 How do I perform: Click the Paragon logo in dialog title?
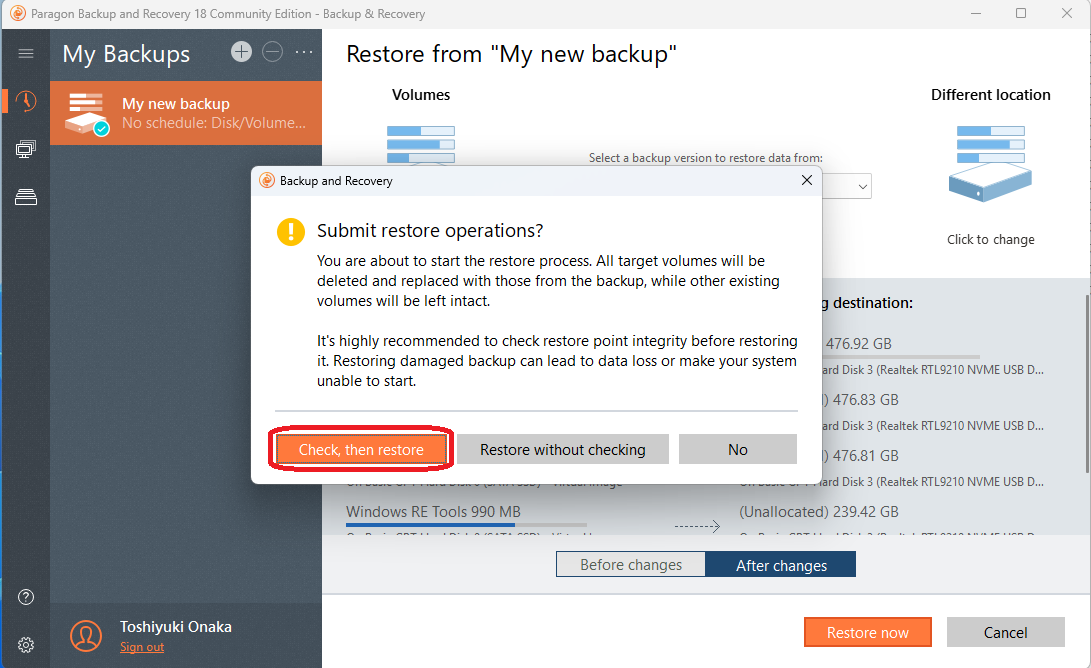click(x=267, y=181)
